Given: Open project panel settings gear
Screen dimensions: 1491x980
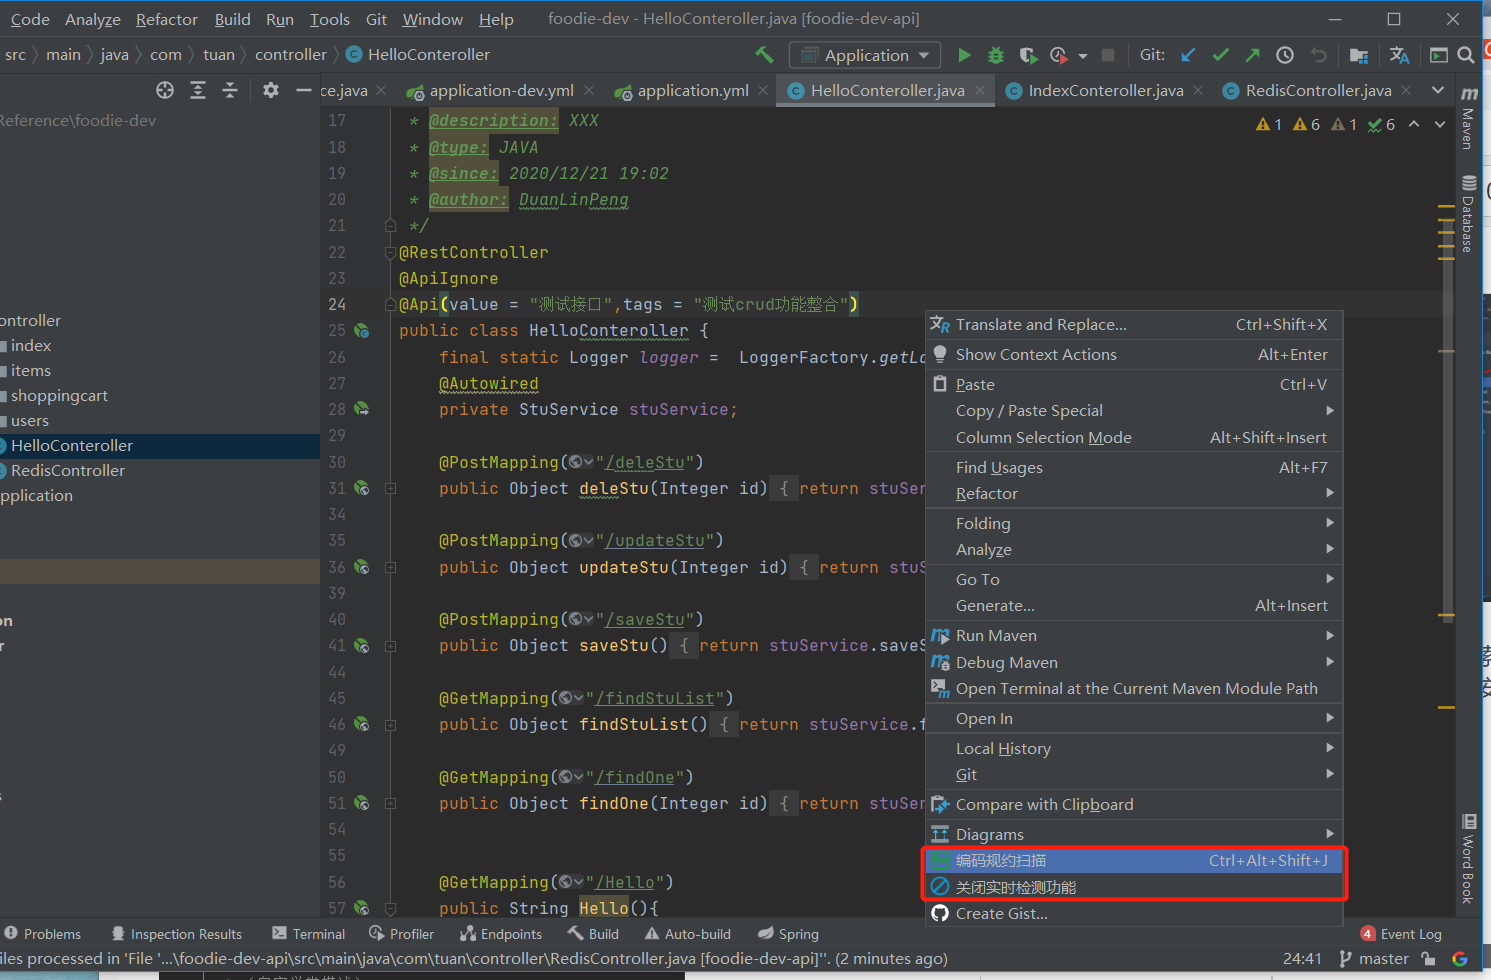Looking at the screenshot, I should [x=270, y=90].
